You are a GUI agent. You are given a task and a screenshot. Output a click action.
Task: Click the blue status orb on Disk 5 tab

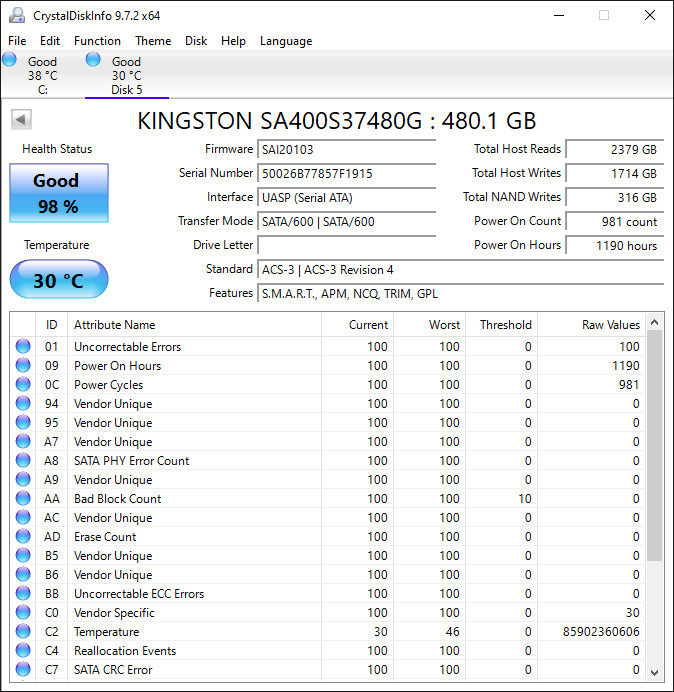[x=93, y=59]
